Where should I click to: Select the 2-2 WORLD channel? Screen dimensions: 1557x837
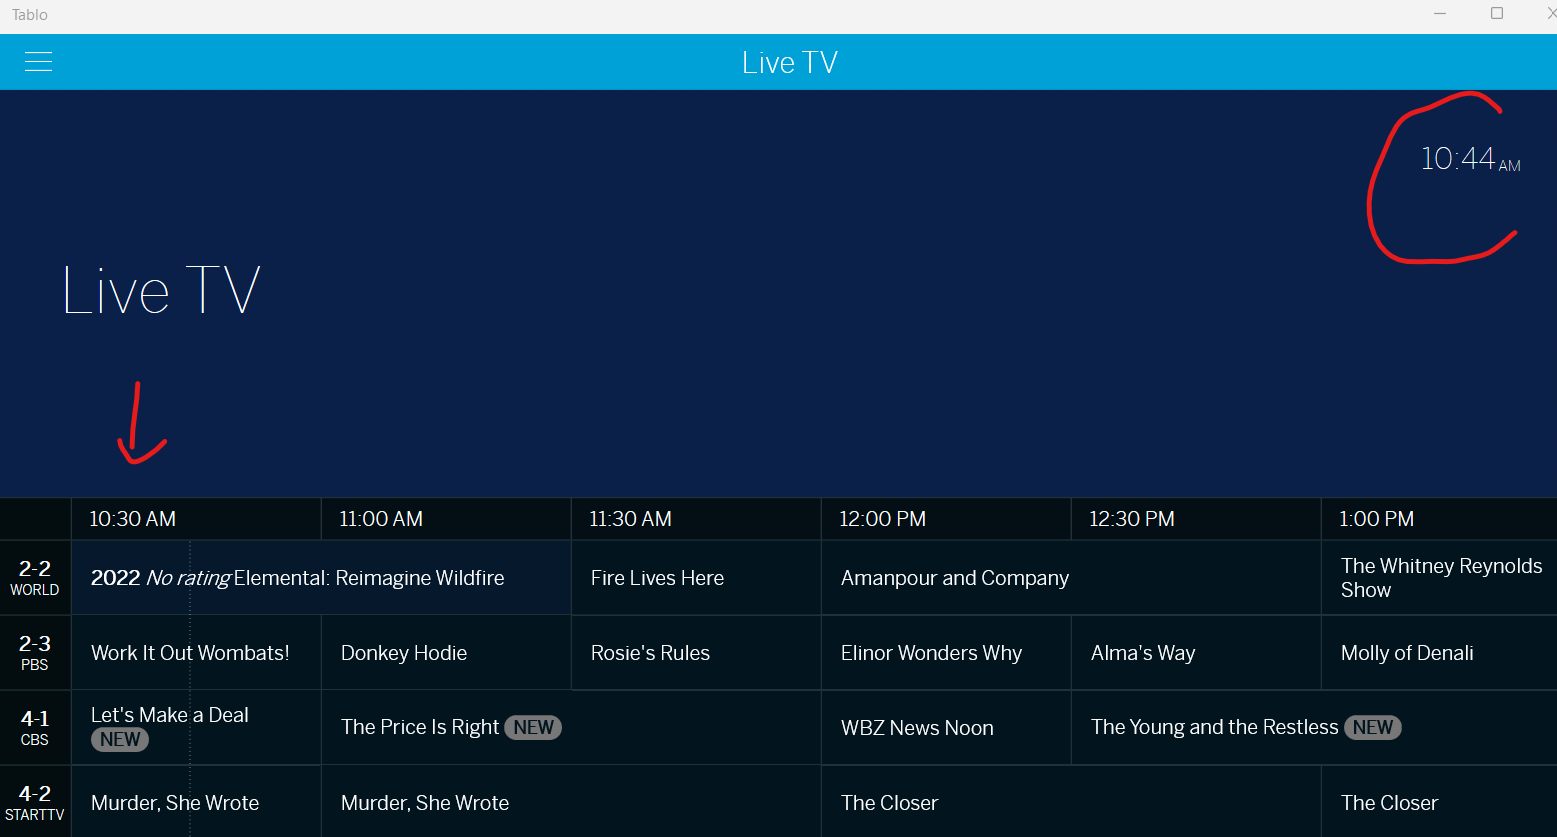[35, 578]
